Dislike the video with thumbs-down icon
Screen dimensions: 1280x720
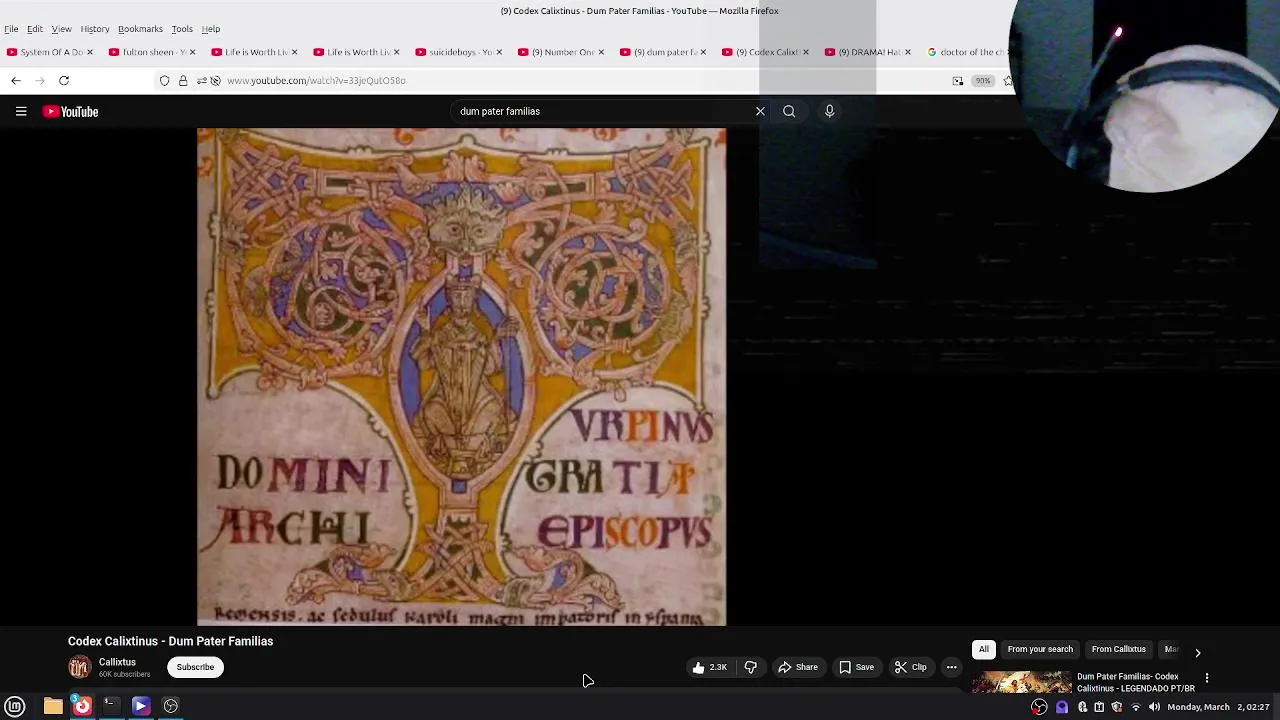(750, 667)
